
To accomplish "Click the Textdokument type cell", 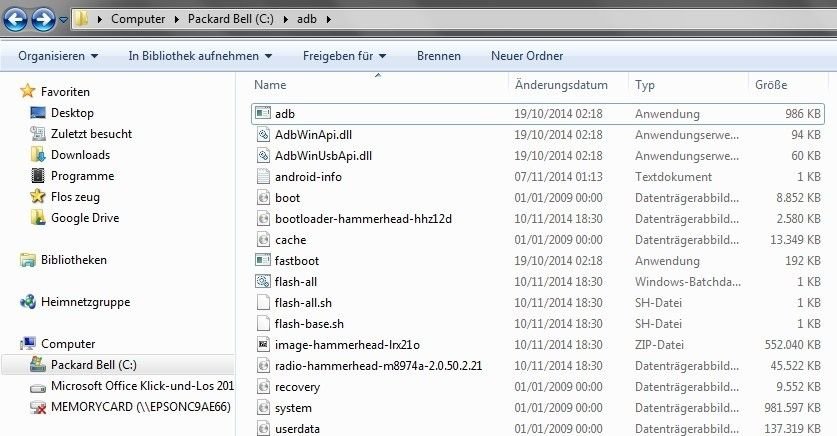I will point(673,177).
